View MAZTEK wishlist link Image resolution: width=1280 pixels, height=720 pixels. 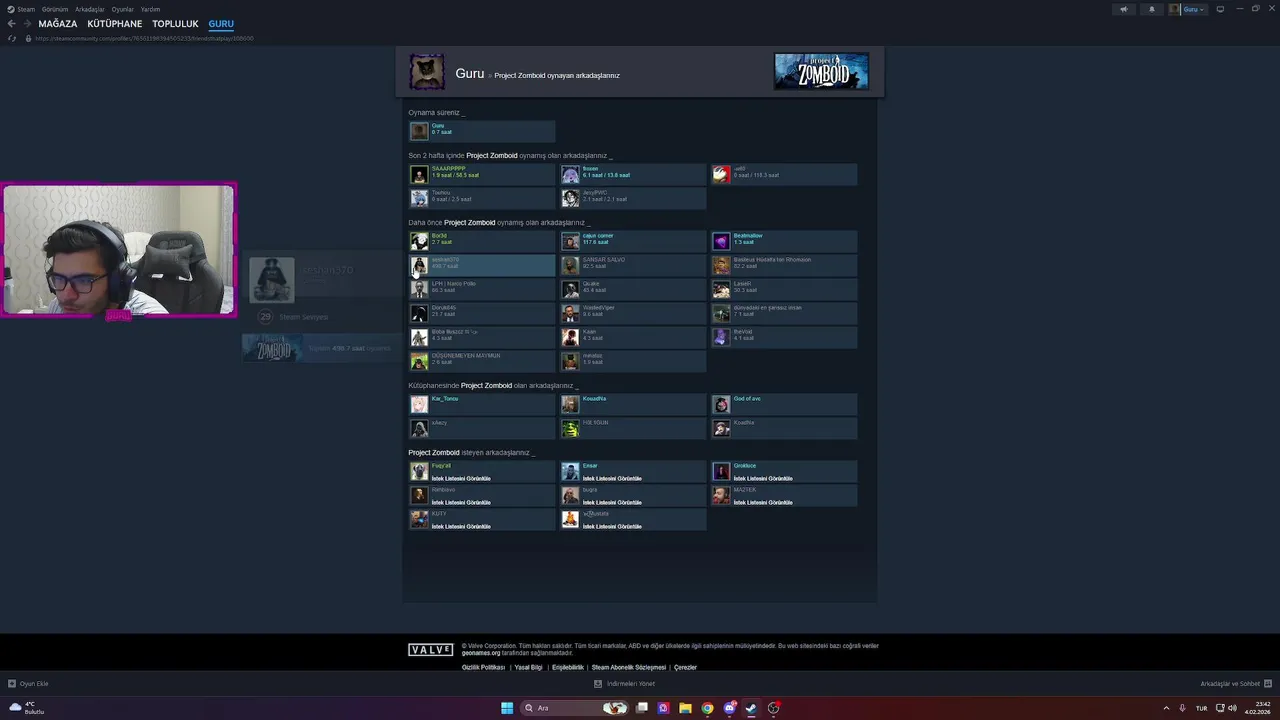tap(763, 502)
